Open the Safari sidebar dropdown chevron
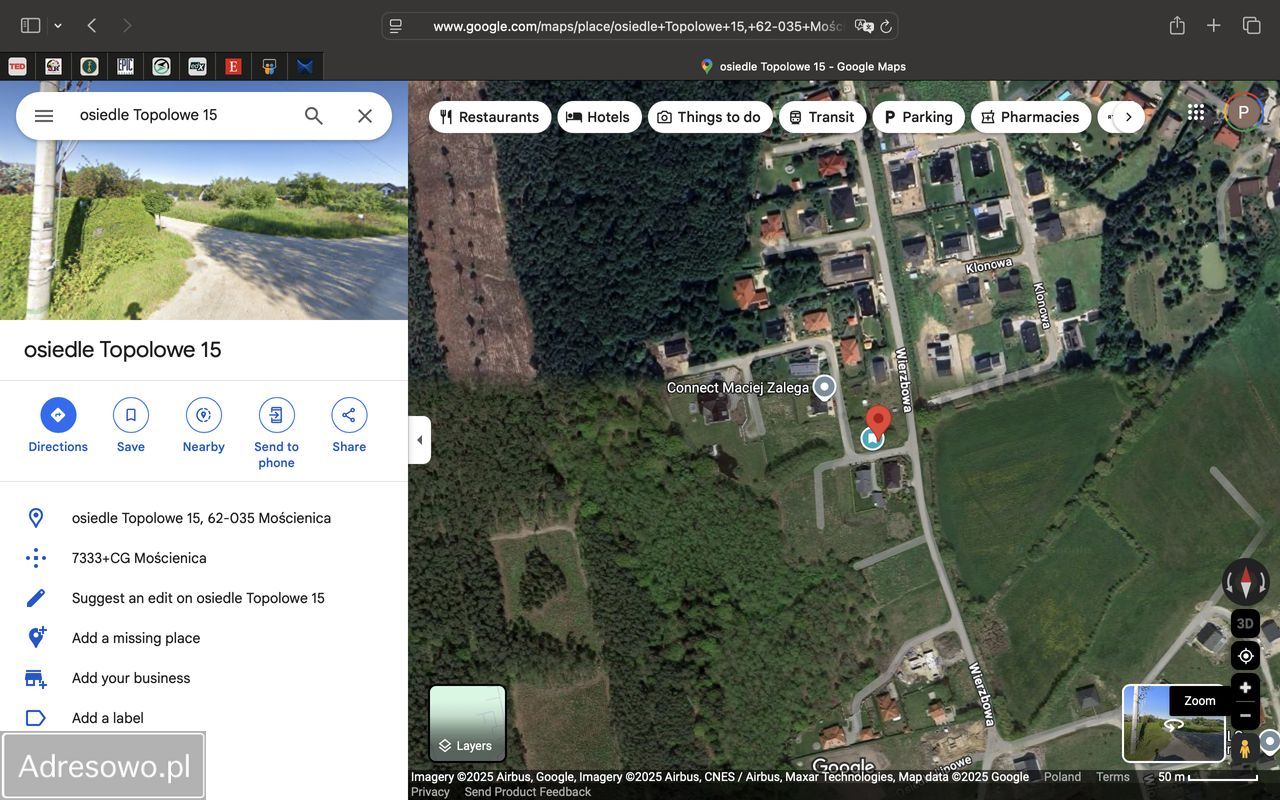Screen dimensions: 1280x800 click(58, 26)
